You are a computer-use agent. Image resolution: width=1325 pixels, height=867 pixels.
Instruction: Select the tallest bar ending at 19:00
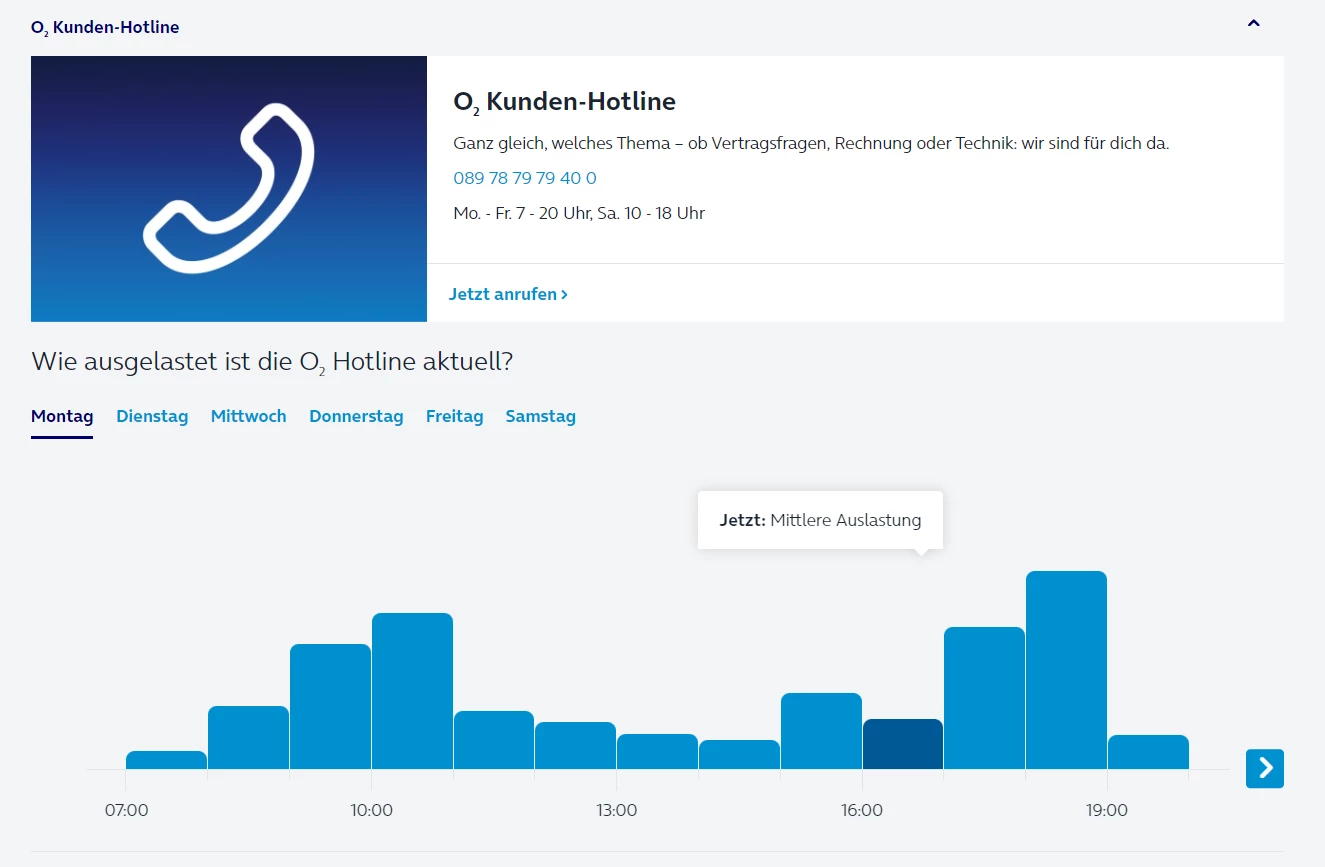click(1066, 670)
